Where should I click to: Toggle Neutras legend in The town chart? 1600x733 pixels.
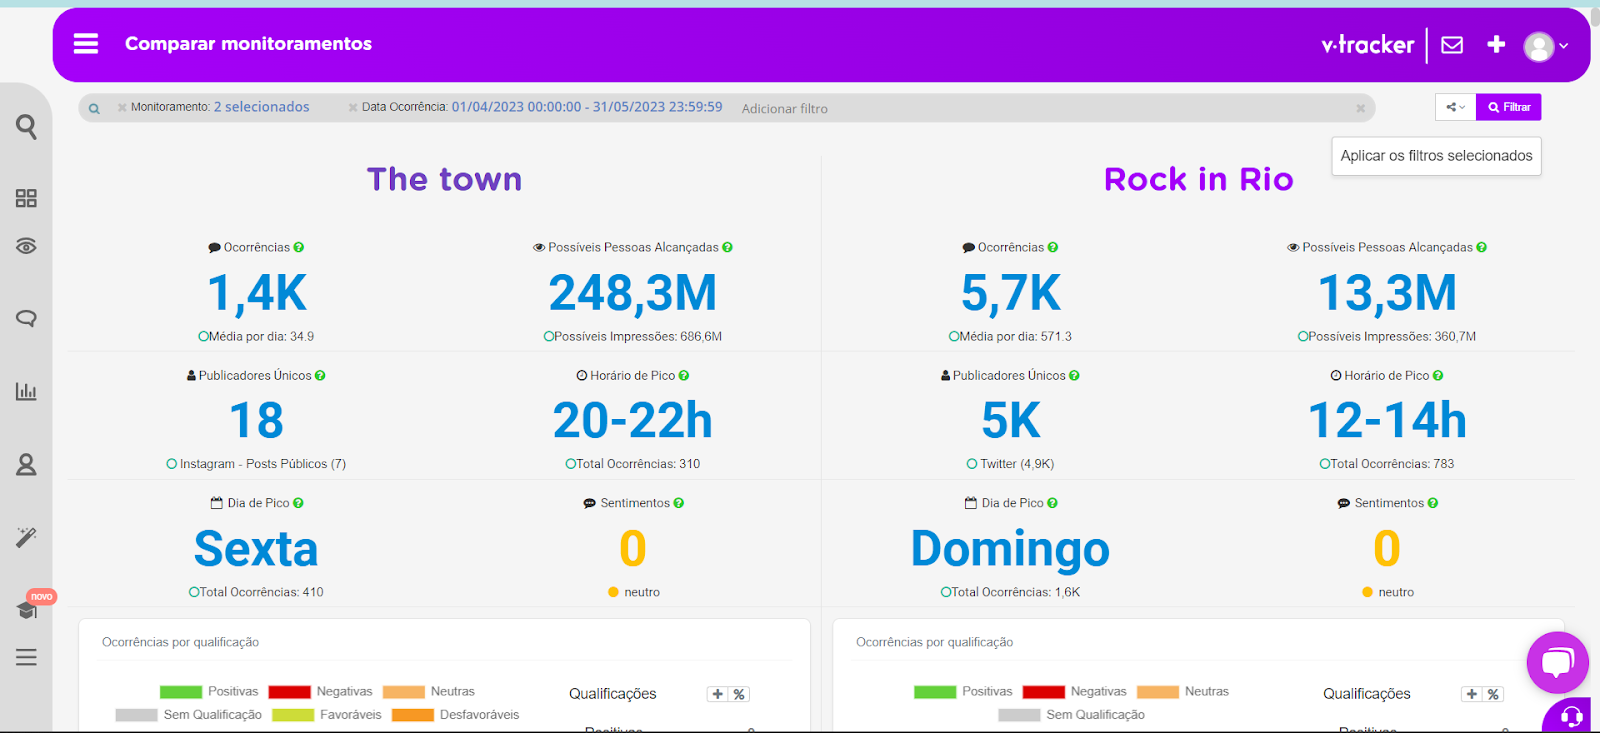[429, 692]
